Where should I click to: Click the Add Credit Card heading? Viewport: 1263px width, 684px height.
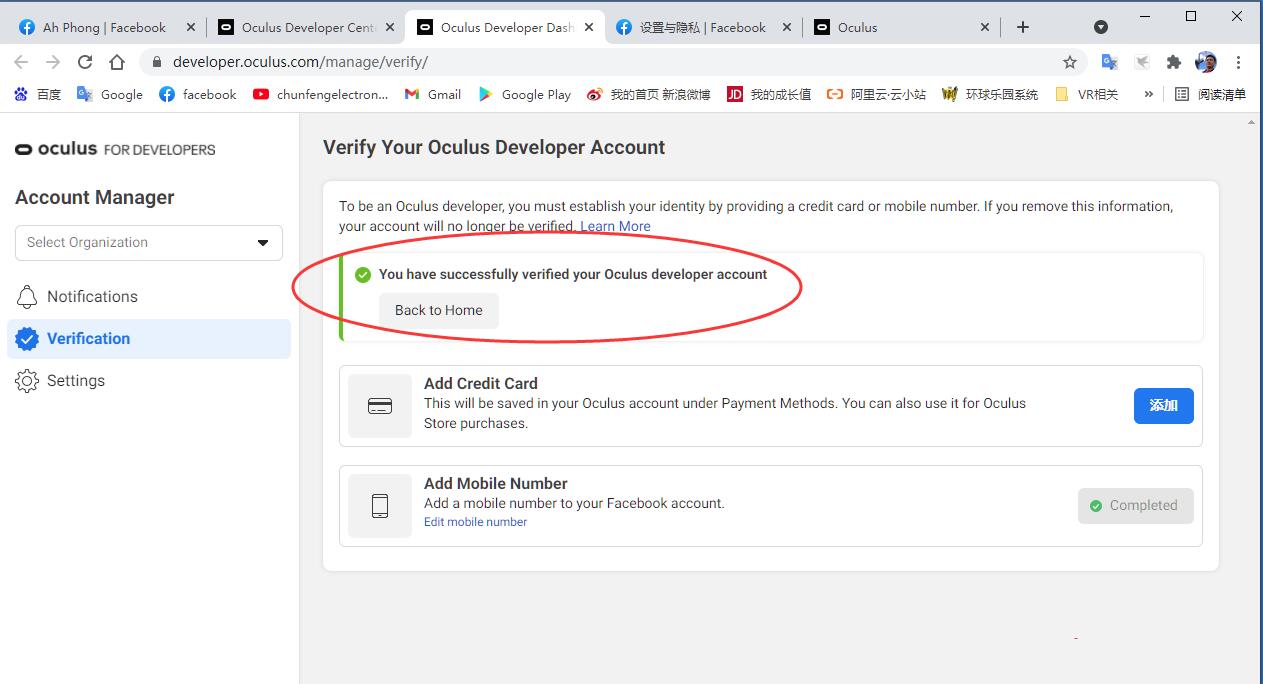(480, 383)
